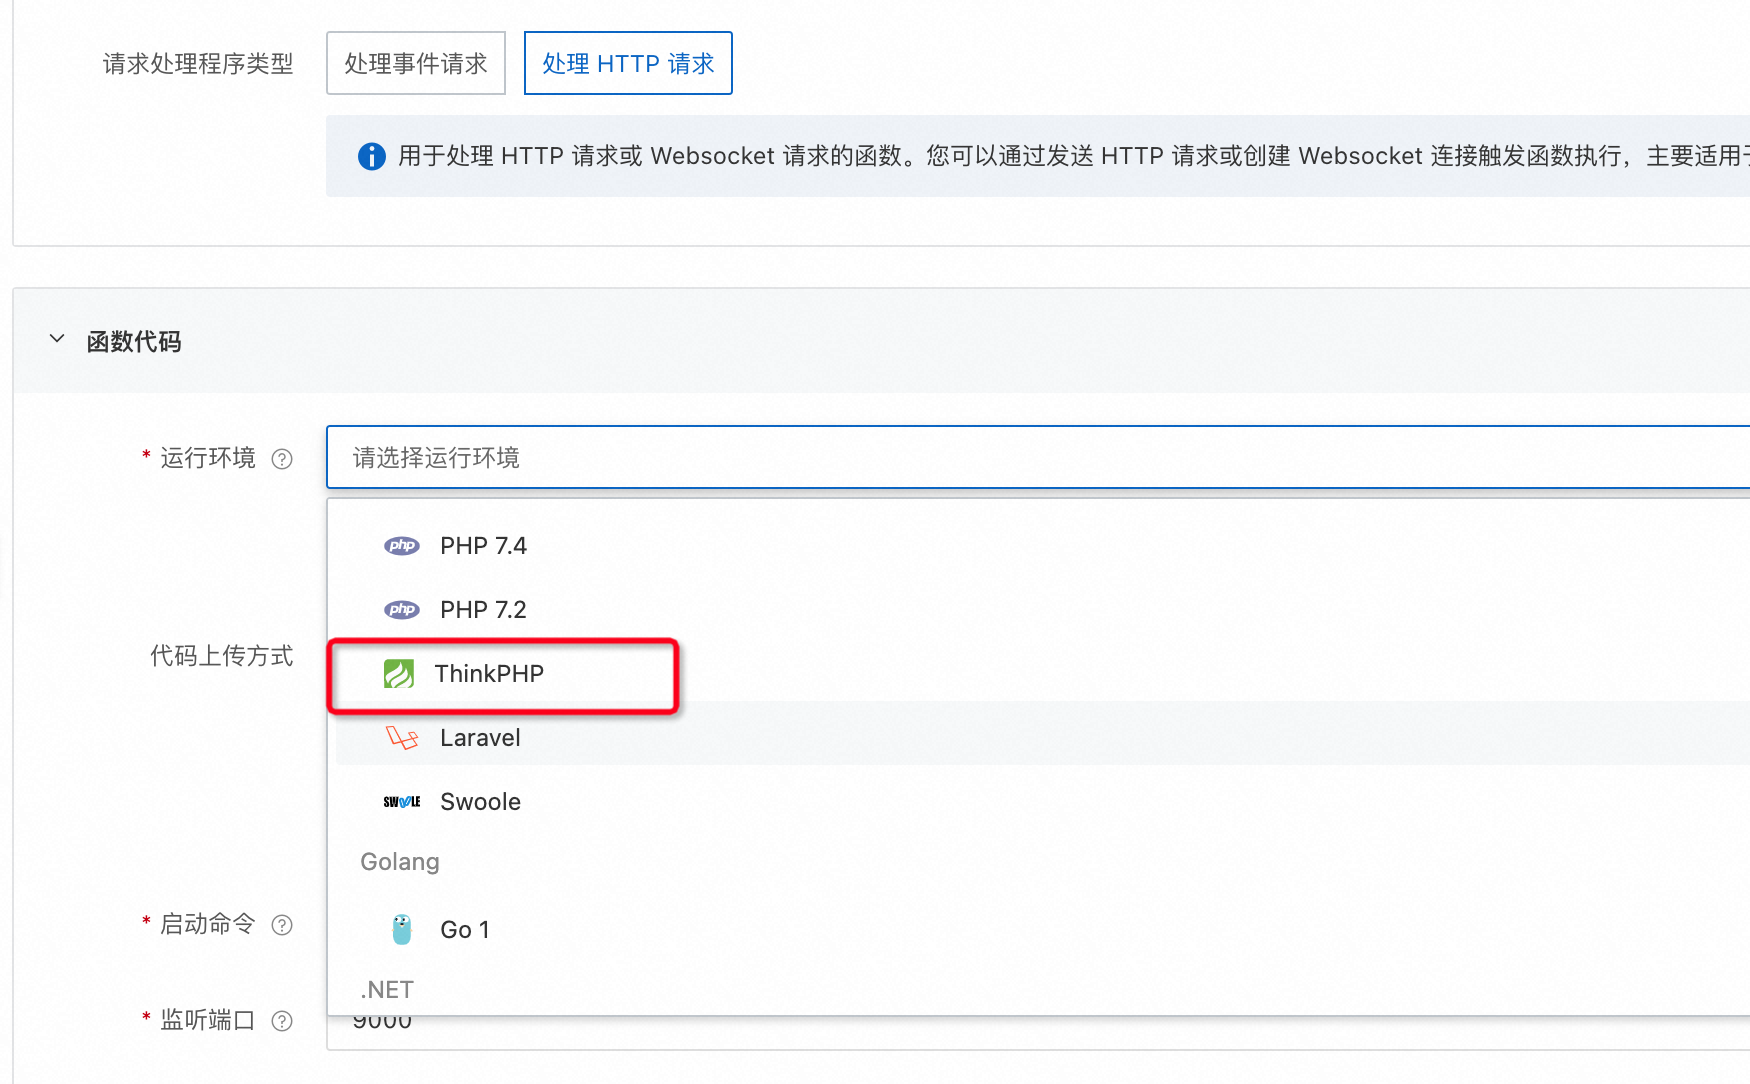Click the PHP logo beside PHP 7.4
The width and height of the screenshot is (1750, 1084).
point(402,545)
